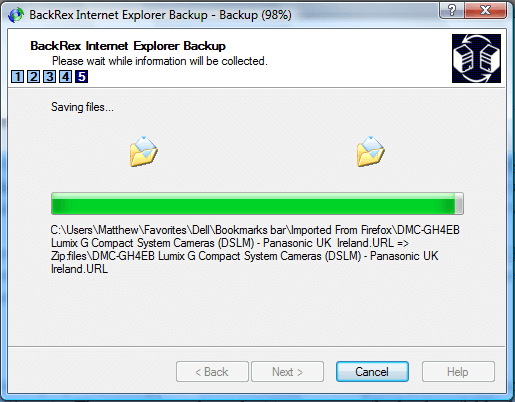The image size is (515, 402).
Task: Cancel the backup in progress
Action: click(372, 372)
